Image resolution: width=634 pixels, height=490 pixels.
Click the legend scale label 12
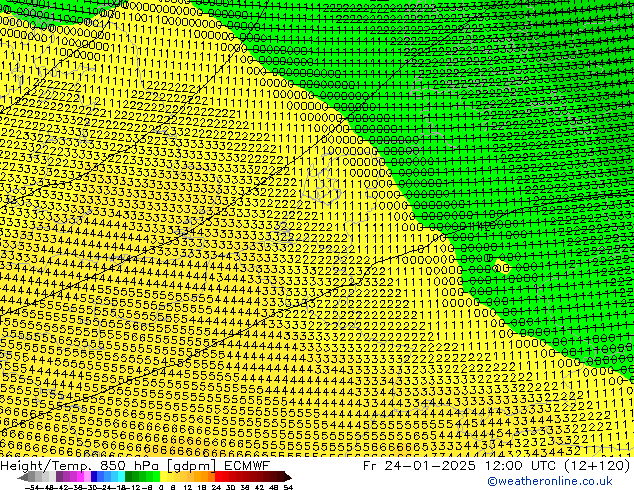pos(188,487)
